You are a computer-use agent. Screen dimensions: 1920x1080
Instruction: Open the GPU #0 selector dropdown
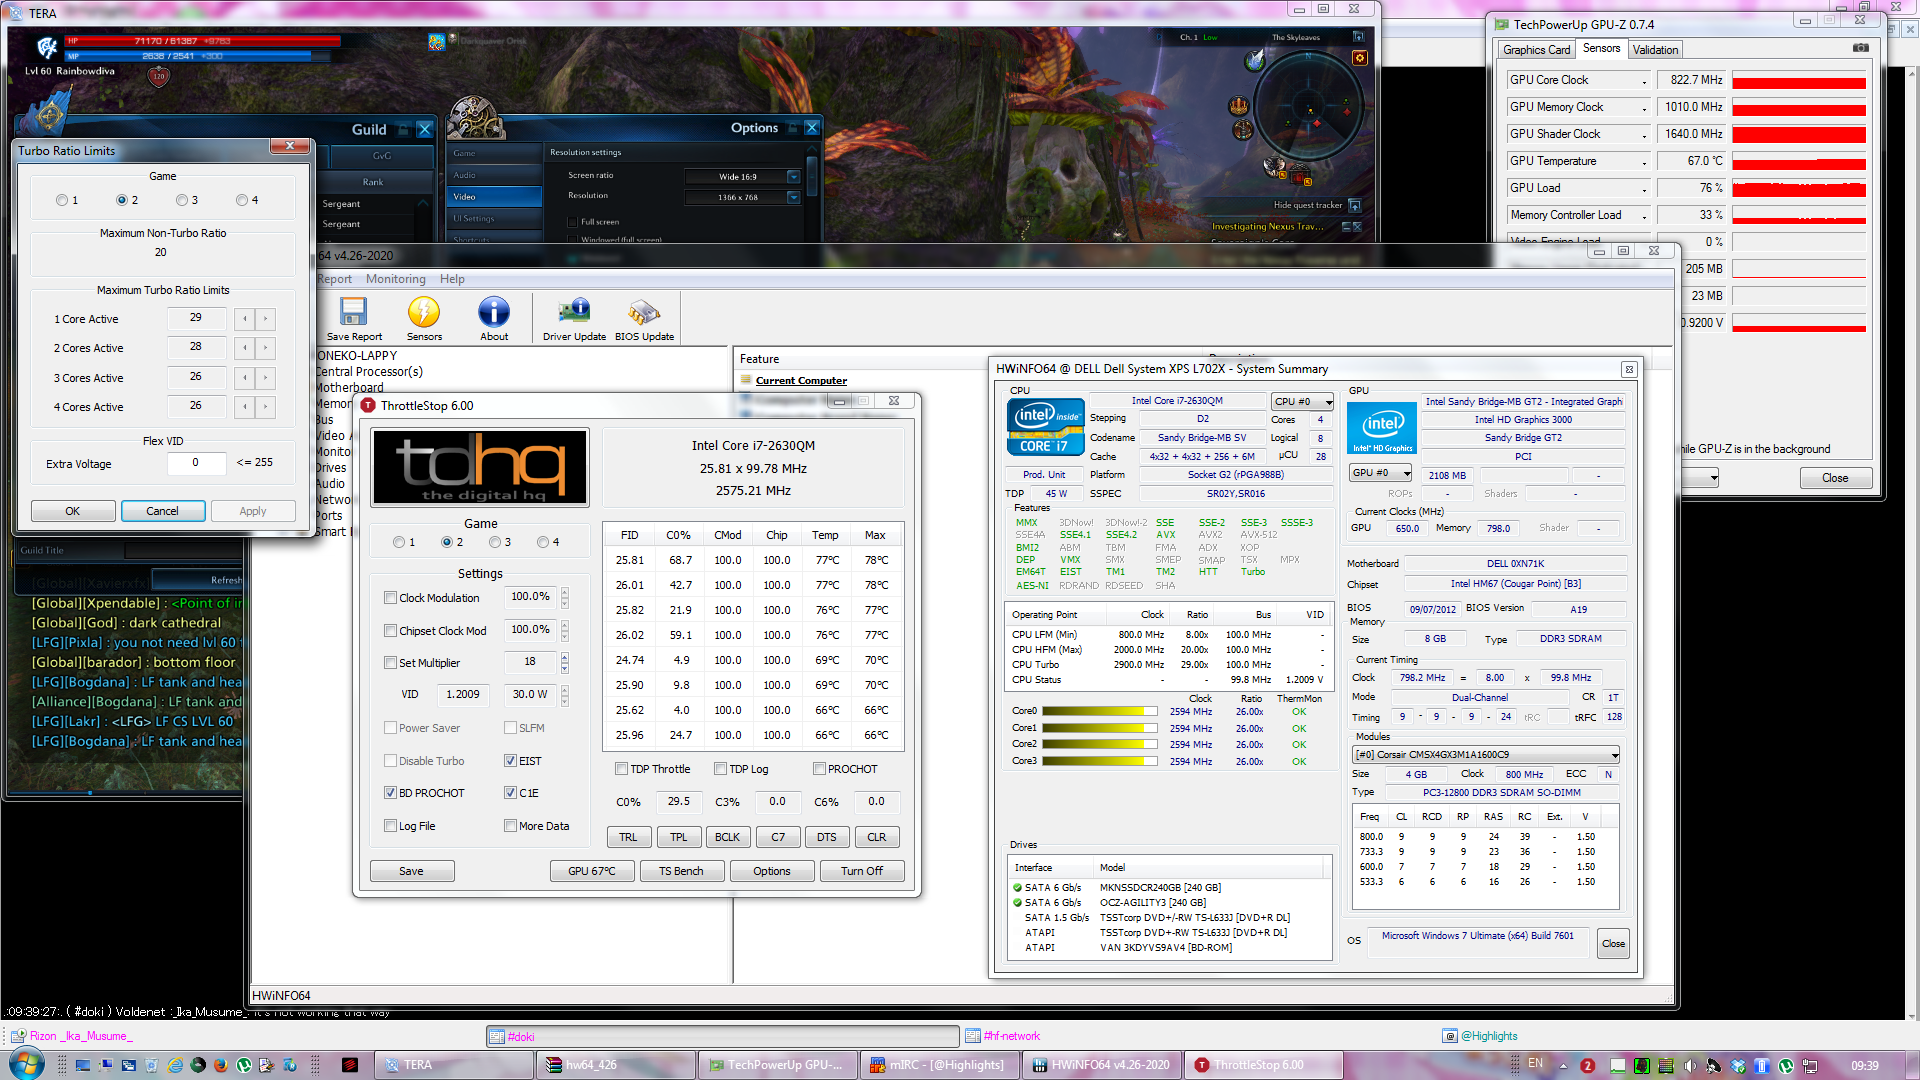[x=1381, y=473]
